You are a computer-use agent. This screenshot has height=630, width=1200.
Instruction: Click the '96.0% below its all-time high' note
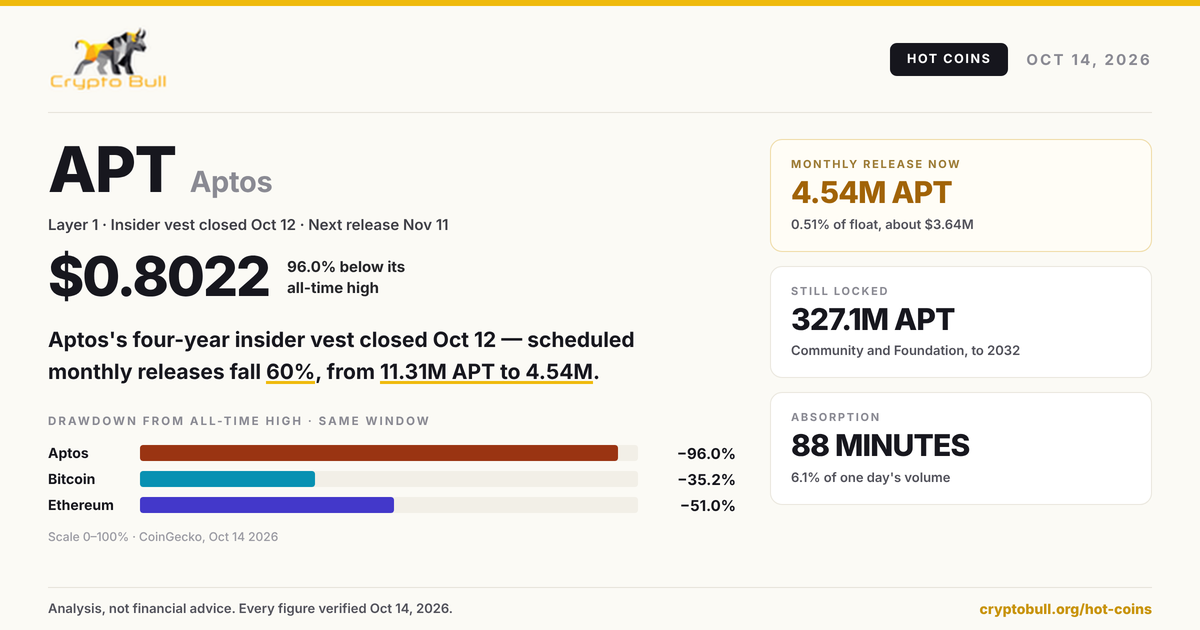(x=346, y=277)
